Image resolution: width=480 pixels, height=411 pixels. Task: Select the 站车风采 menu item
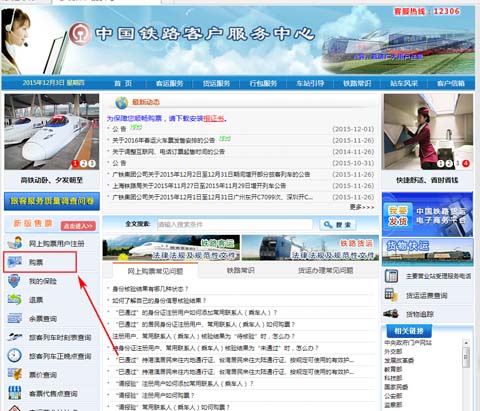click(x=404, y=83)
